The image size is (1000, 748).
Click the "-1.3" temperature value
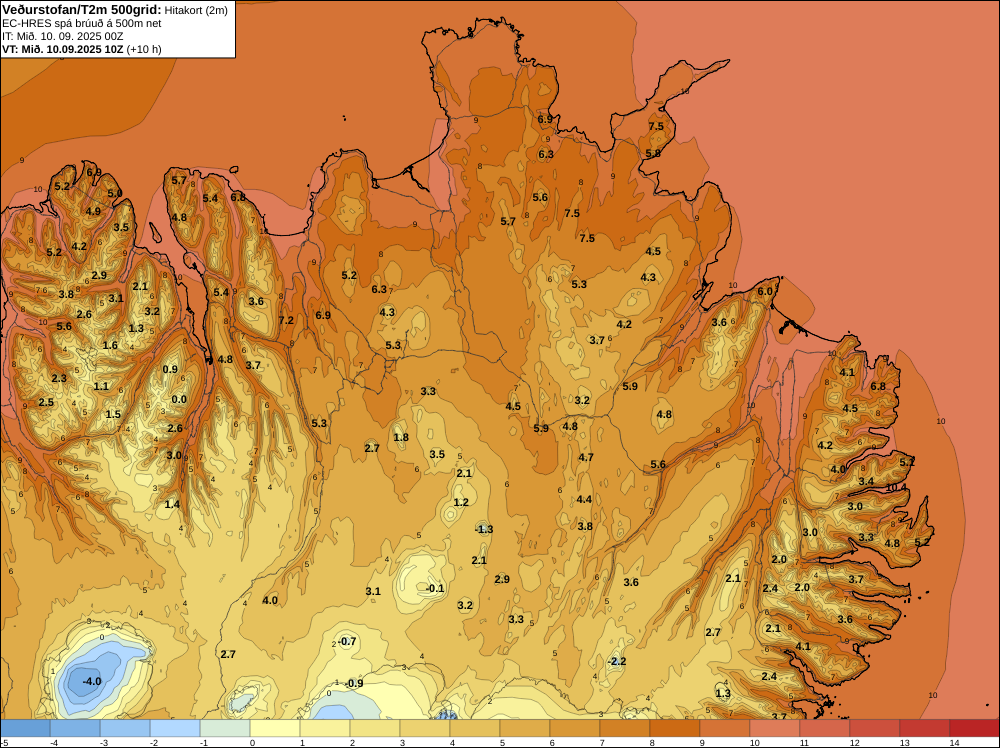[484, 529]
